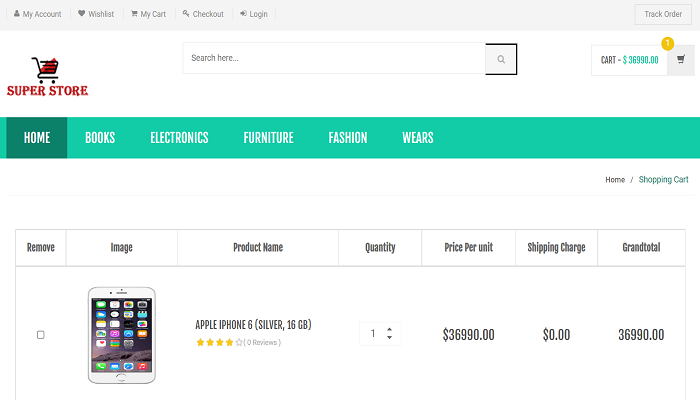Click Home breadcrumb link
This screenshot has width=700, height=400.
click(x=615, y=180)
